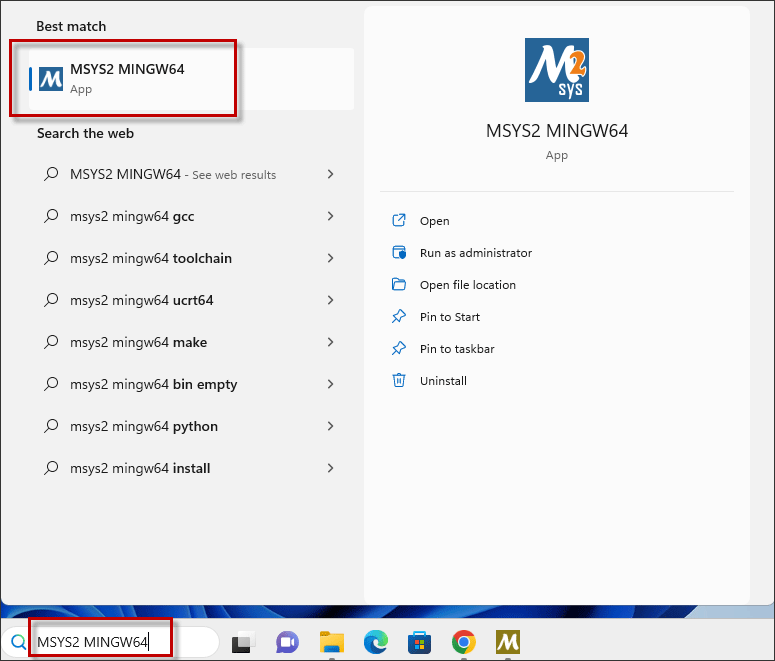
Task: Expand the msys2 mingw64 bin empty chevron
Action: coord(331,384)
